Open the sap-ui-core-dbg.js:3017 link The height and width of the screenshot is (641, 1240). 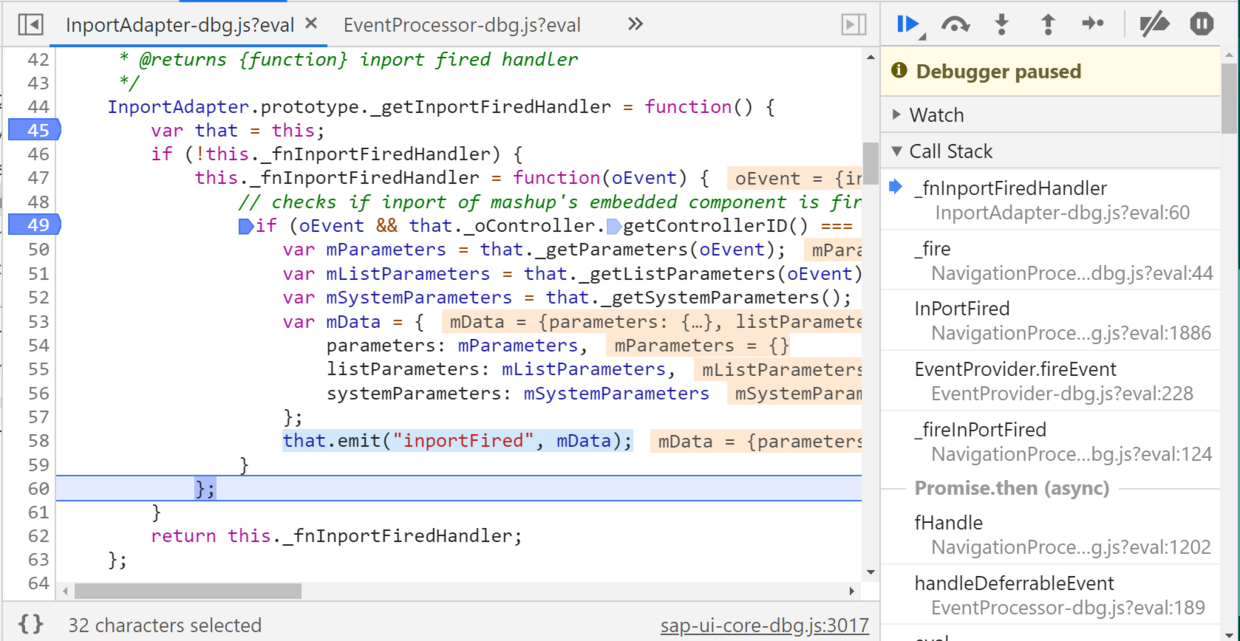point(764,626)
